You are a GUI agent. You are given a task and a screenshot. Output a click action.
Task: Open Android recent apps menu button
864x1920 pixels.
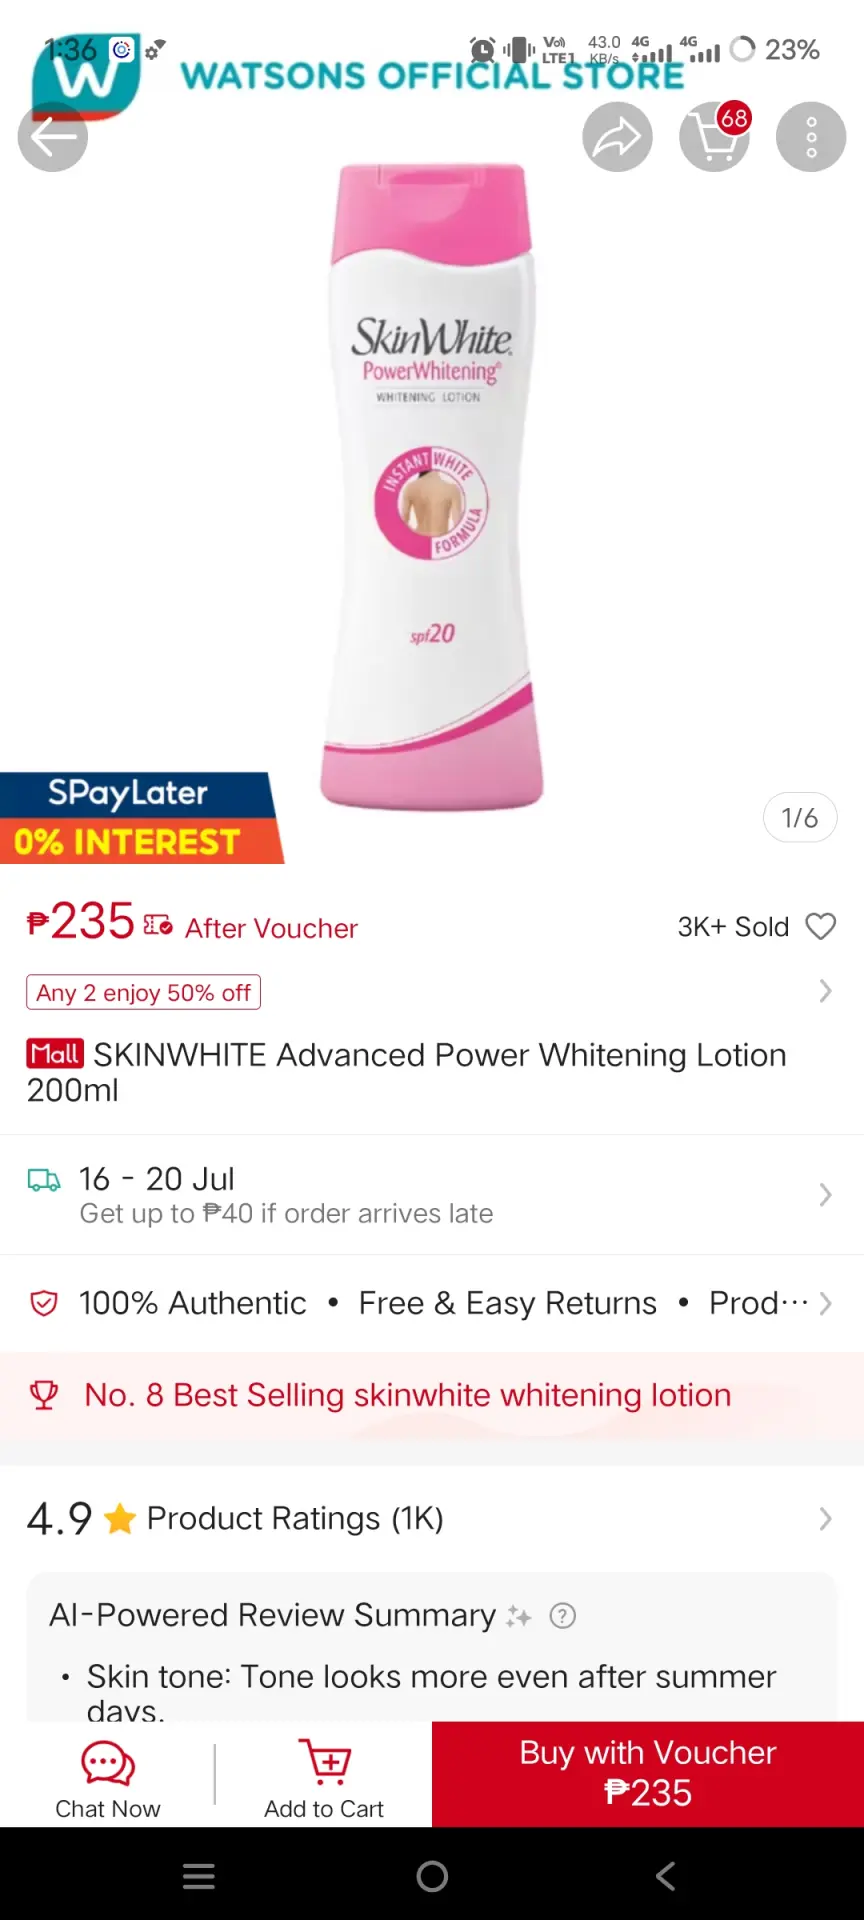pyautogui.click(x=199, y=1876)
